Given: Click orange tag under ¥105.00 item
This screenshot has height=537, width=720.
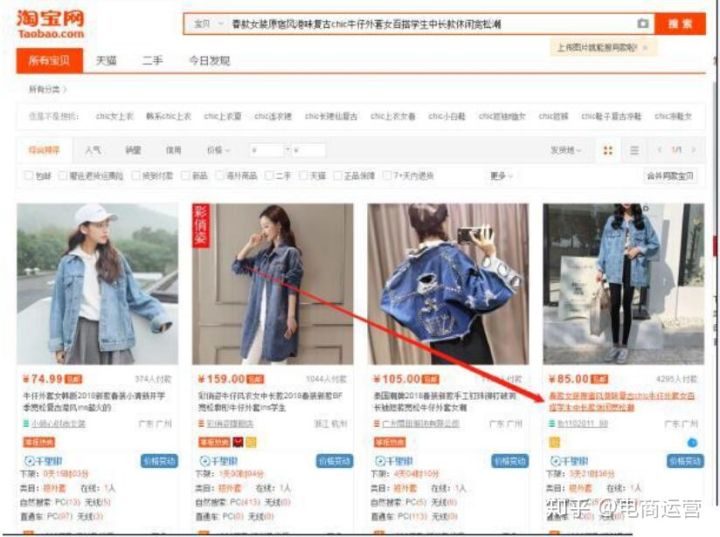Looking at the screenshot, I should coord(389,442).
